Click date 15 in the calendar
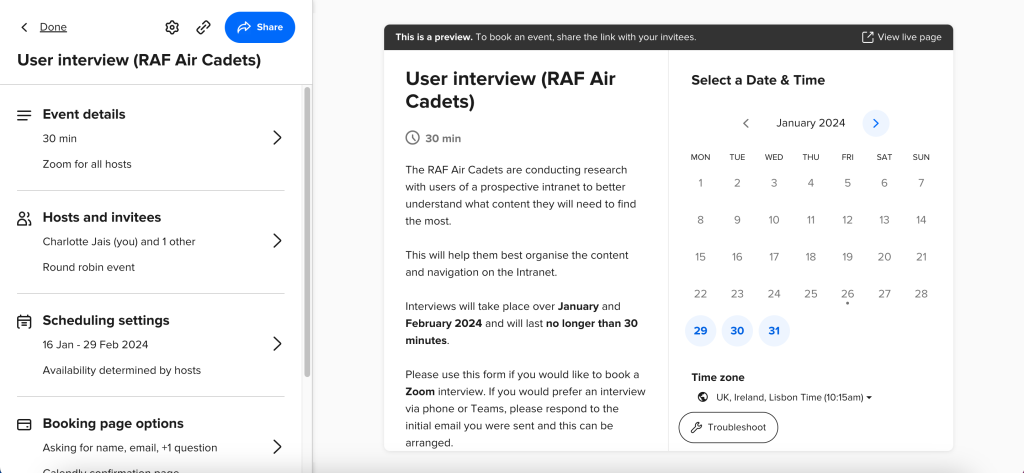The width and height of the screenshot is (1024, 473). click(x=700, y=257)
